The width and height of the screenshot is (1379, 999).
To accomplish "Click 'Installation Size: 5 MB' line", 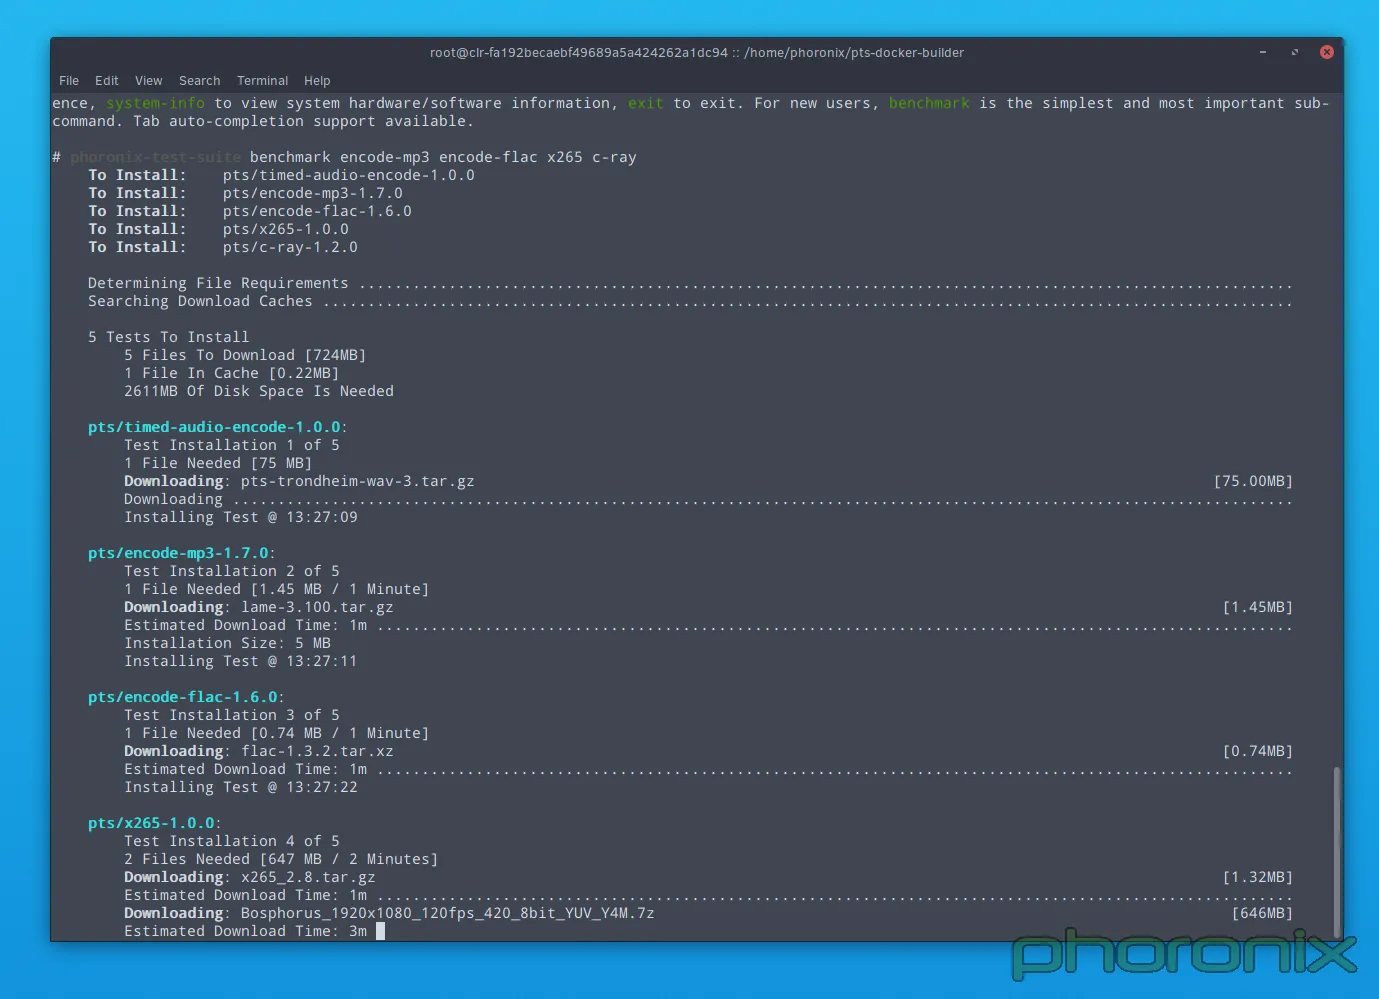I will 227,643.
